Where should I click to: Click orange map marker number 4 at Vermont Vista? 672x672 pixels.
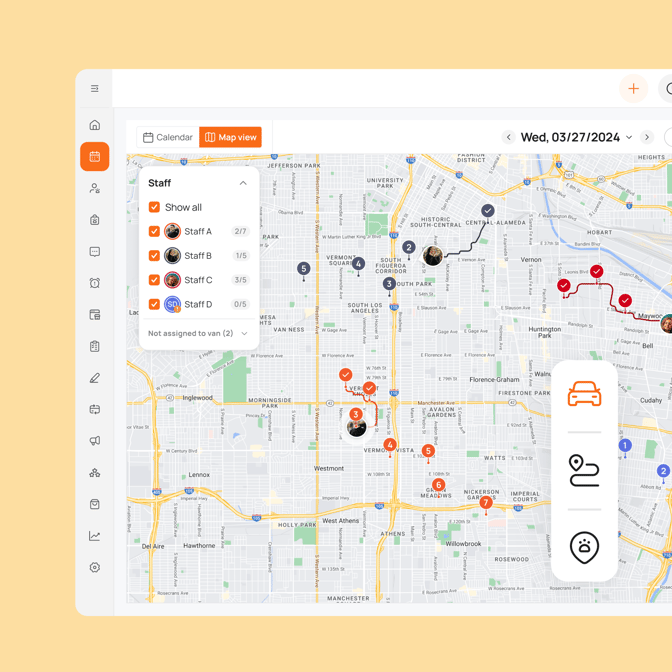pyautogui.click(x=390, y=444)
